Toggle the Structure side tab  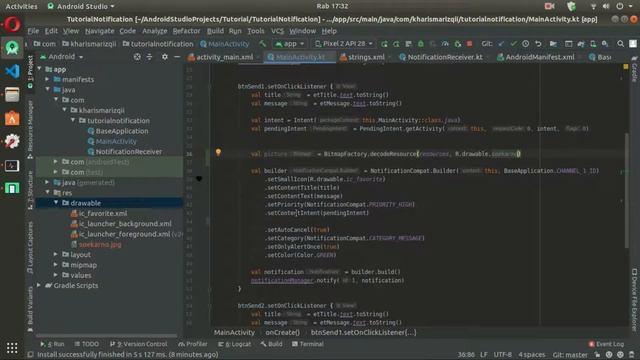pyautogui.click(x=30, y=191)
